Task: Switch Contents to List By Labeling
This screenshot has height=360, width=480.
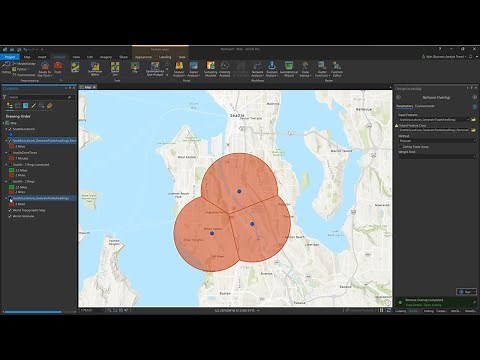Action: 50,106
